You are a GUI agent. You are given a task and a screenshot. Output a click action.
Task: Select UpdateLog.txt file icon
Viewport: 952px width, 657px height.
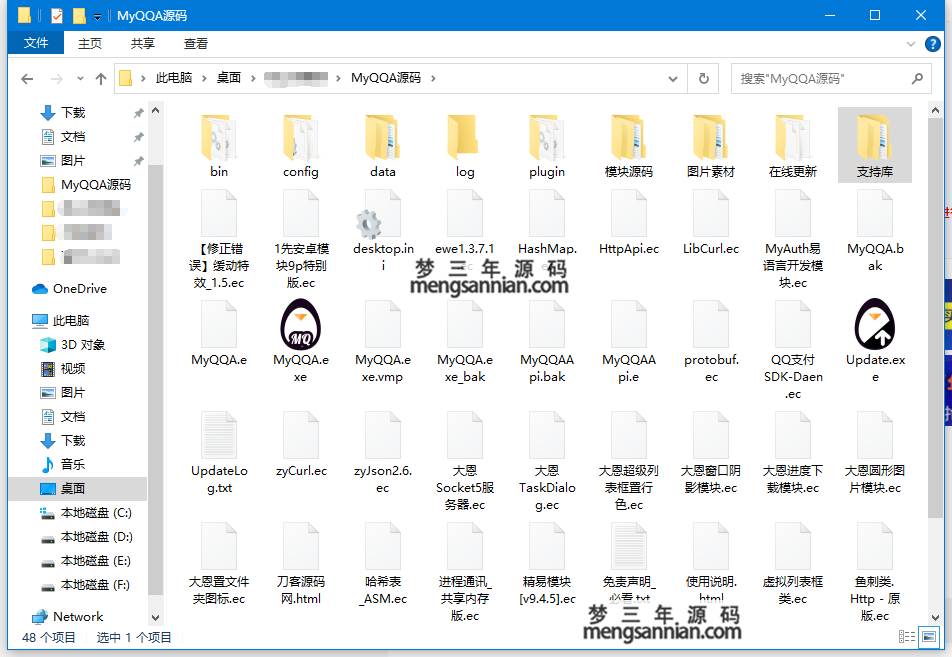(x=219, y=435)
